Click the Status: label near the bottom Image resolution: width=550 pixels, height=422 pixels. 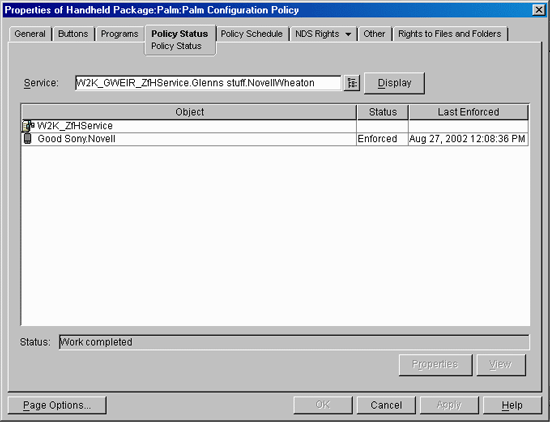pyautogui.click(x=35, y=342)
